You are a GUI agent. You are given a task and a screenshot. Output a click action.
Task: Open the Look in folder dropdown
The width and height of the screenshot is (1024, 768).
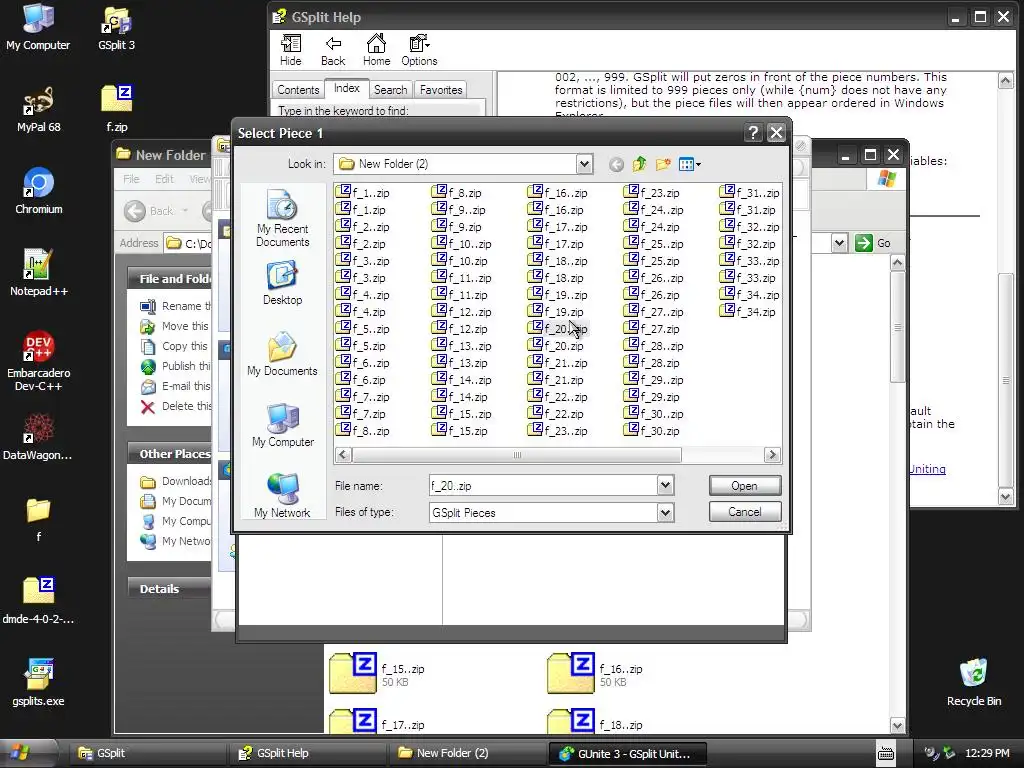tap(584, 164)
